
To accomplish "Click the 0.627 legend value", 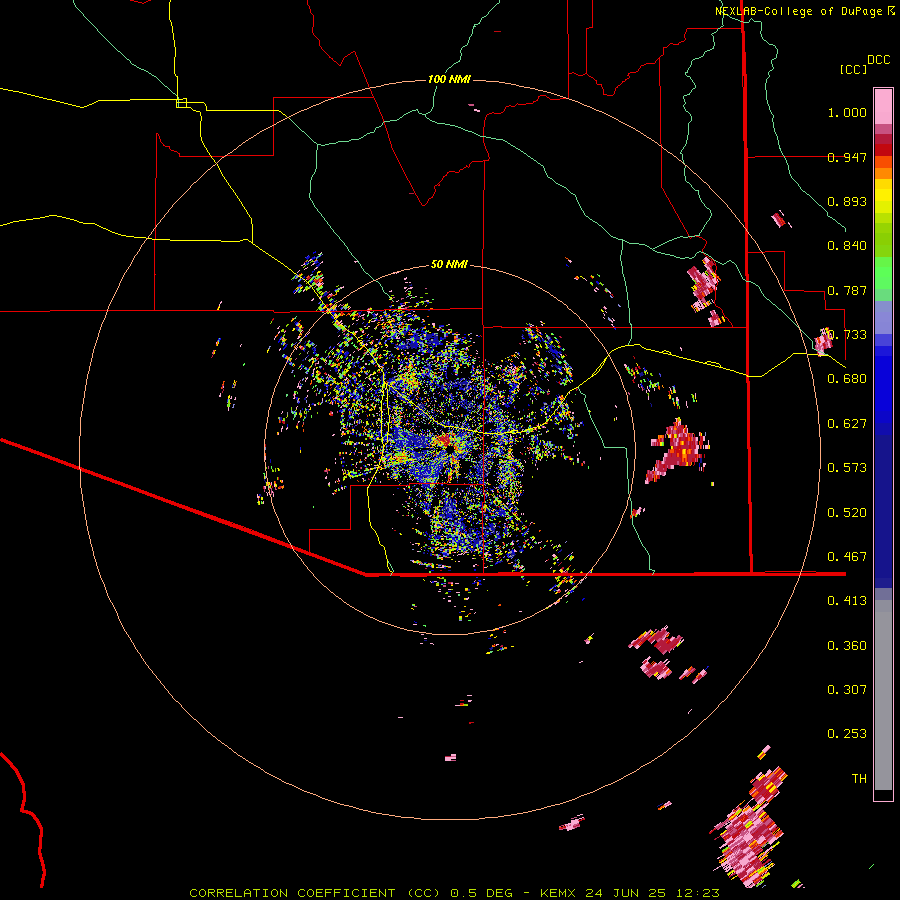I will [847, 424].
